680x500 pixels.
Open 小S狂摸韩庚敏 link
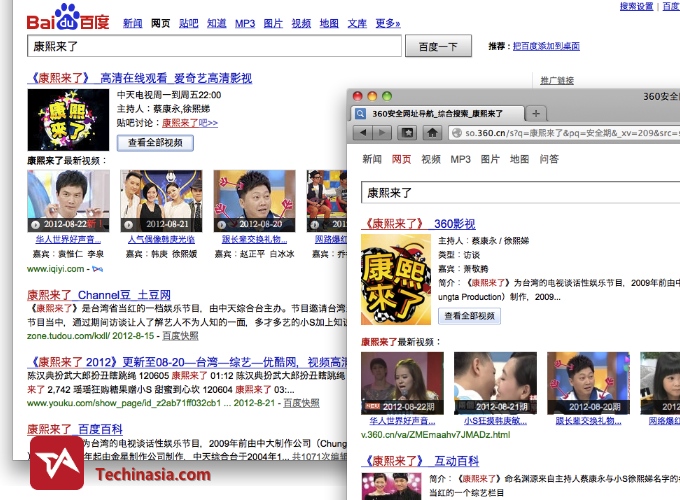[x=495, y=421]
